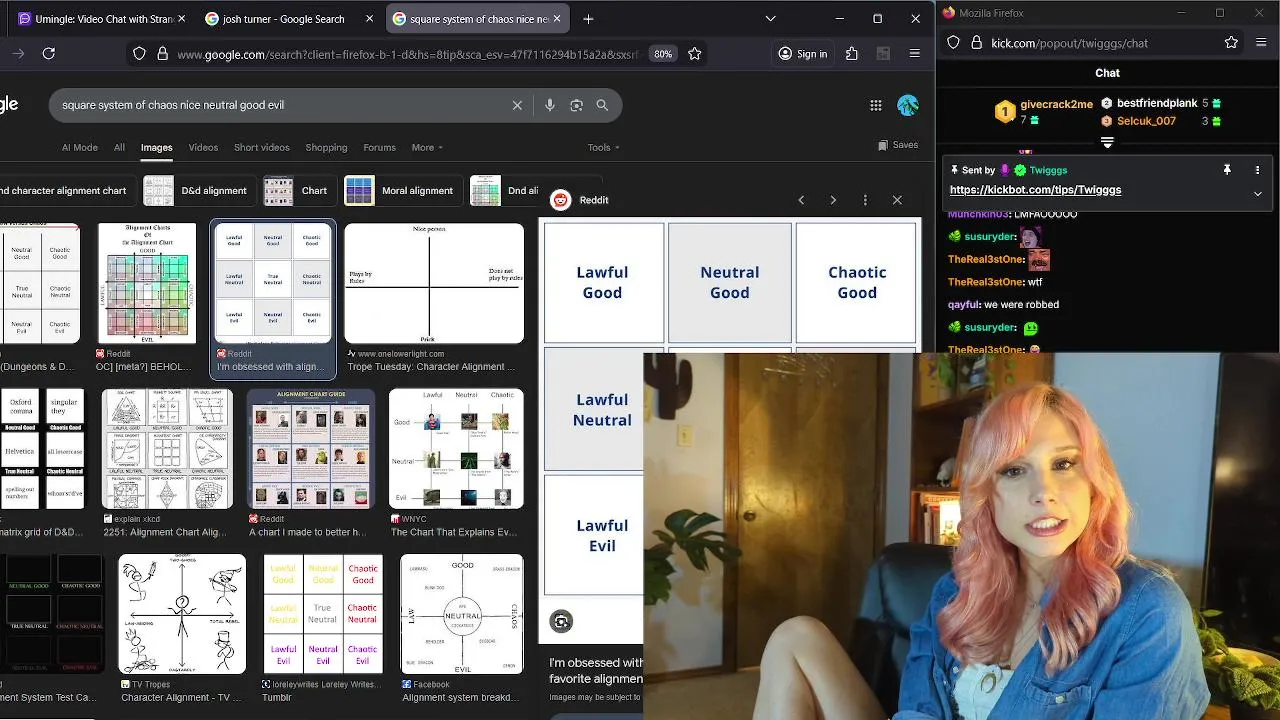Open Facebook Alignment system breakdown thumbnail

462,614
